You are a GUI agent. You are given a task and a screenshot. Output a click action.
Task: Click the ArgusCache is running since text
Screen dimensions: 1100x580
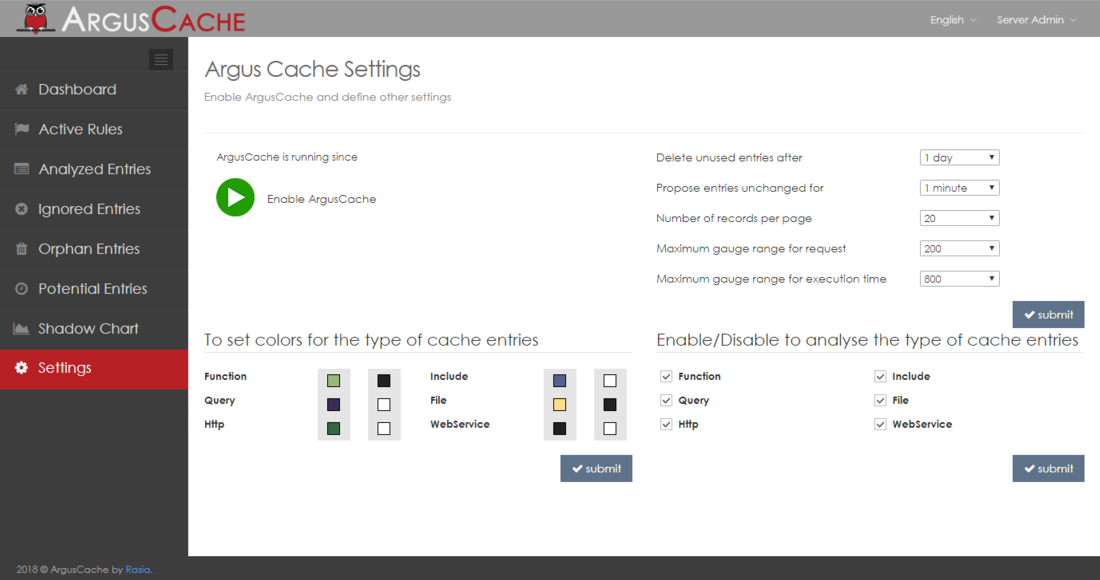287,157
